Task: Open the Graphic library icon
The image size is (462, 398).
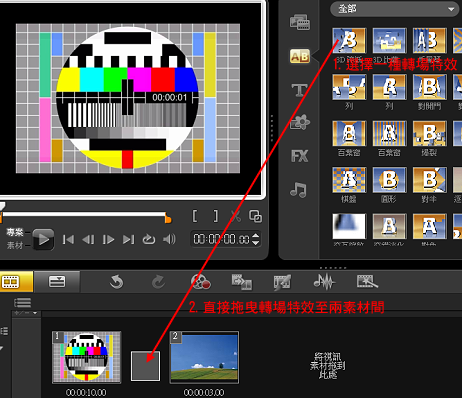Action: pos(300,122)
